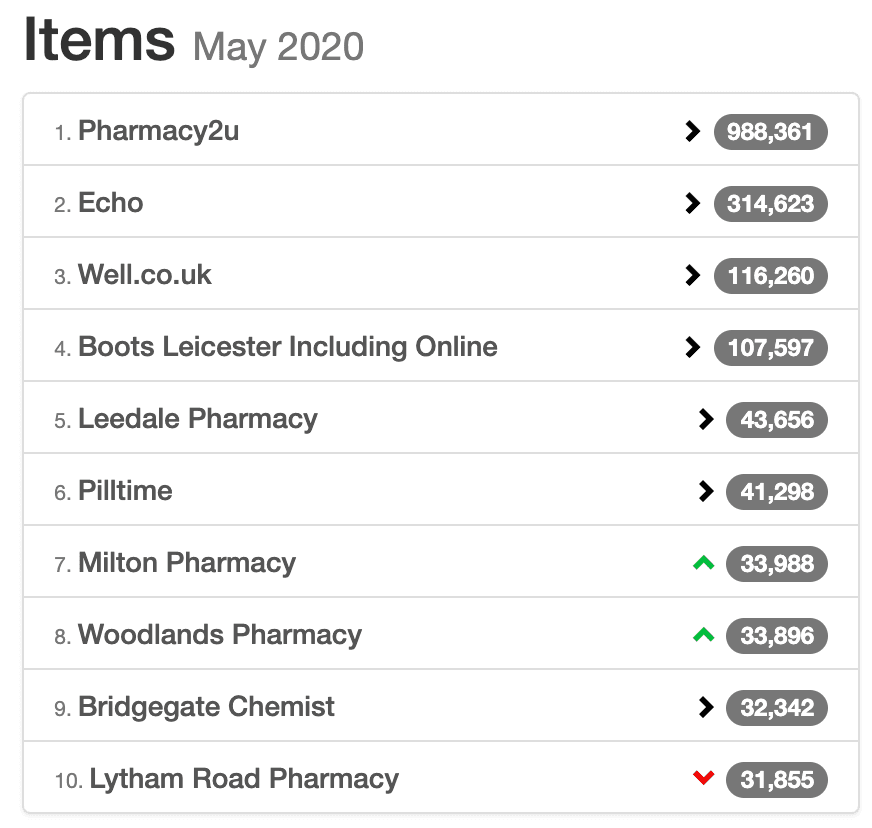Click the black chevron beside Pharmacy2u
The width and height of the screenshot is (872, 828).
[692, 132]
